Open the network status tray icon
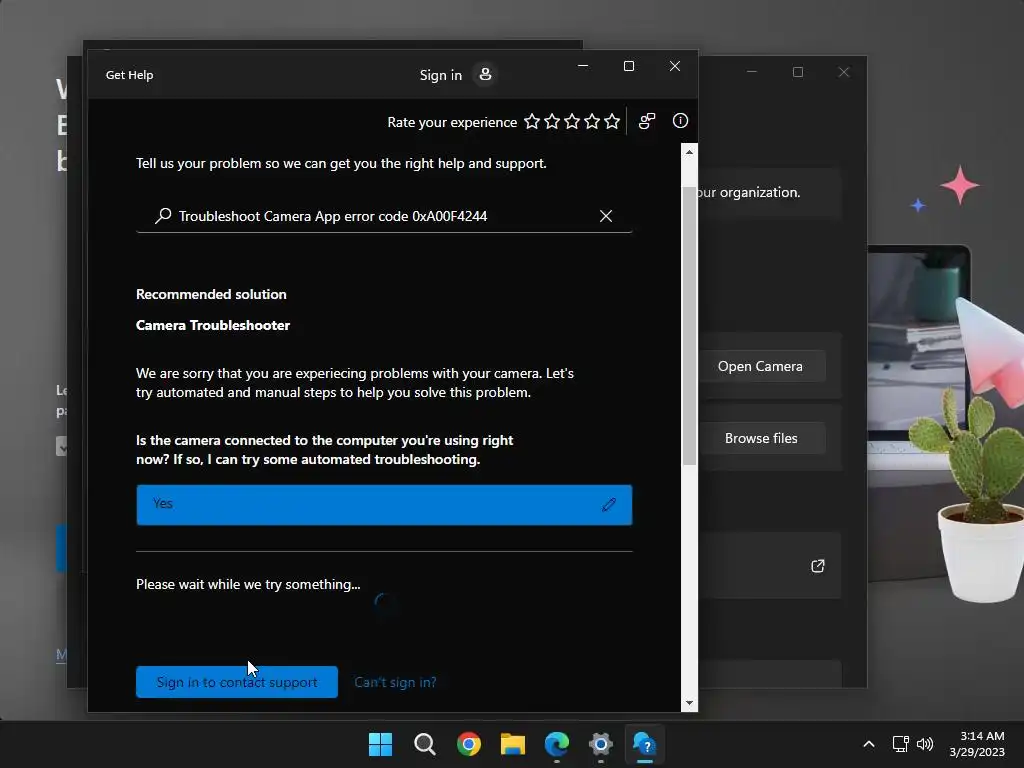 point(901,744)
